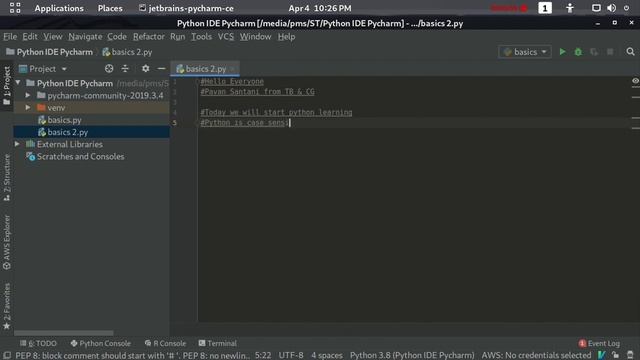The image size is (640, 360).
Task: Open Search Everywhere magnifier icon
Action: click(x=630, y=52)
